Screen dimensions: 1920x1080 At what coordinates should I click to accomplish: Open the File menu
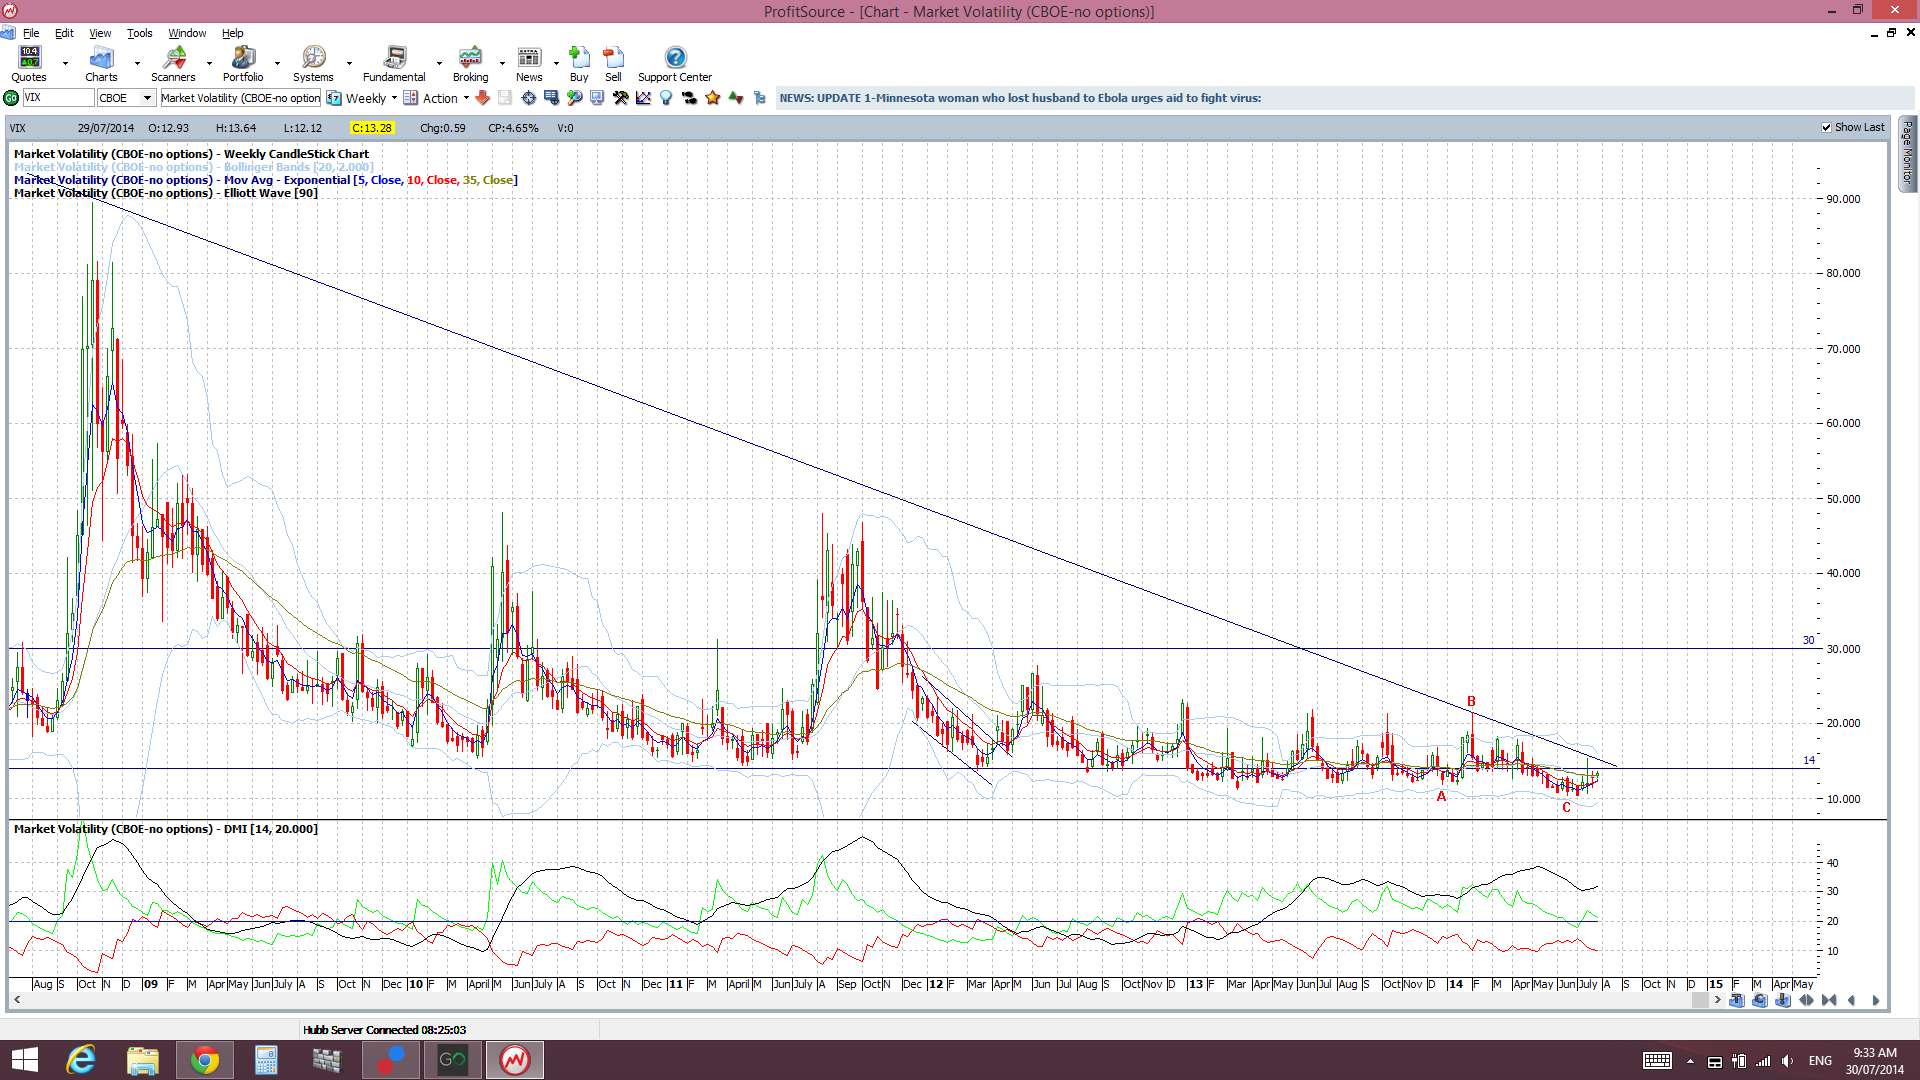[x=31, y=33]
